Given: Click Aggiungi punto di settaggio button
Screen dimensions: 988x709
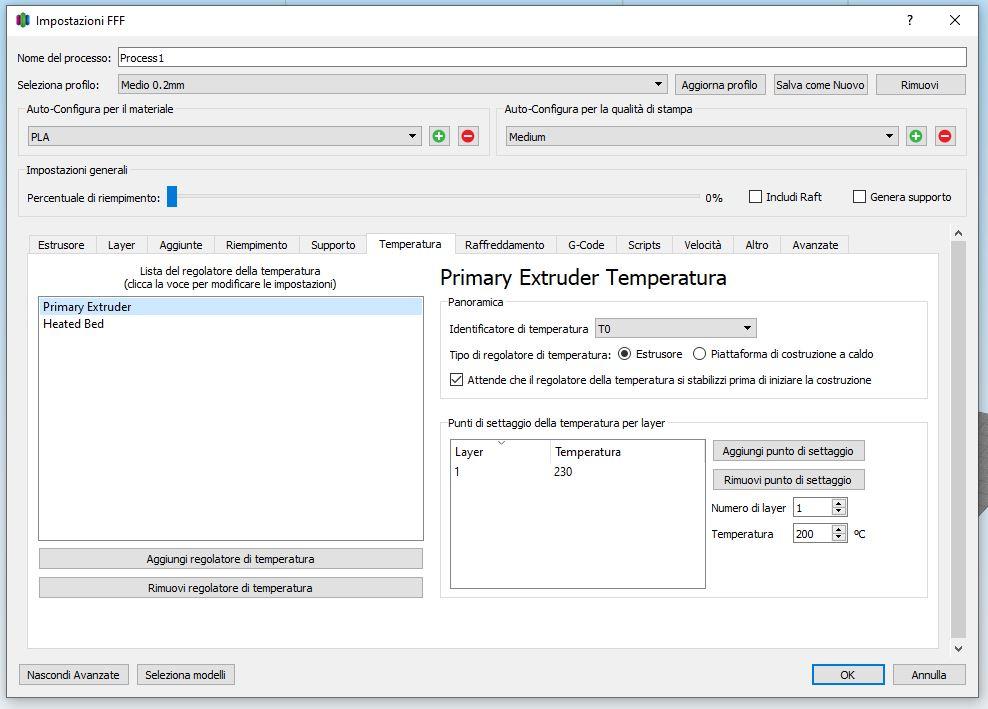Looking at the screenshot, I should 788,451.
